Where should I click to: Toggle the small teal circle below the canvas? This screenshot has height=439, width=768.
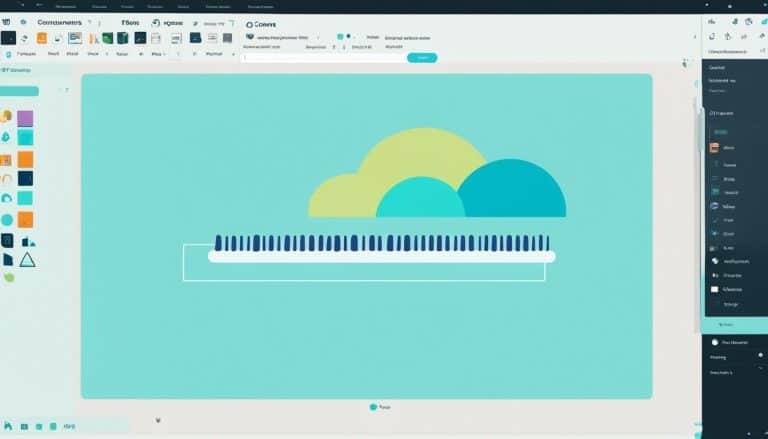coord(373,407)
